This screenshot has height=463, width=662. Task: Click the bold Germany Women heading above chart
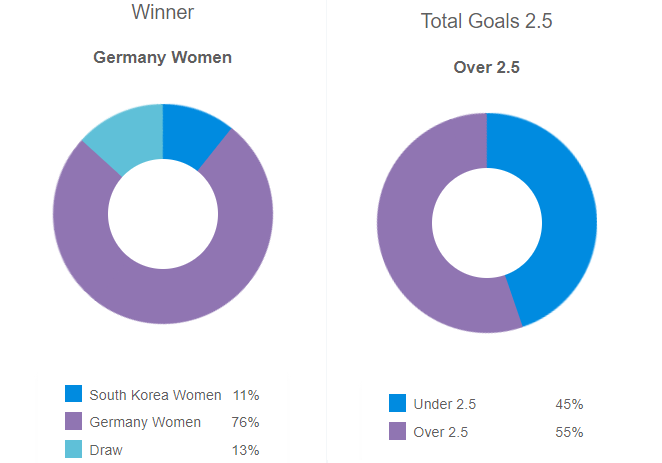pyautogui.click(x=163, y=57)
